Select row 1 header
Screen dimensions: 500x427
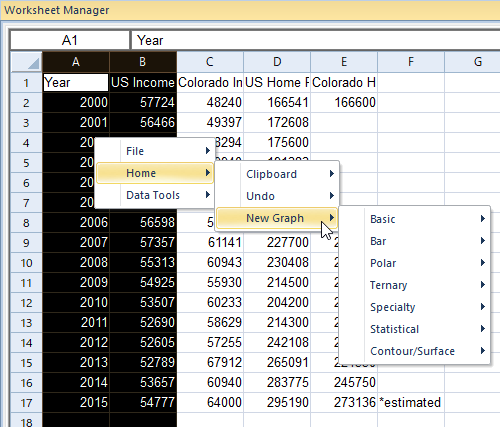[27, 82]
